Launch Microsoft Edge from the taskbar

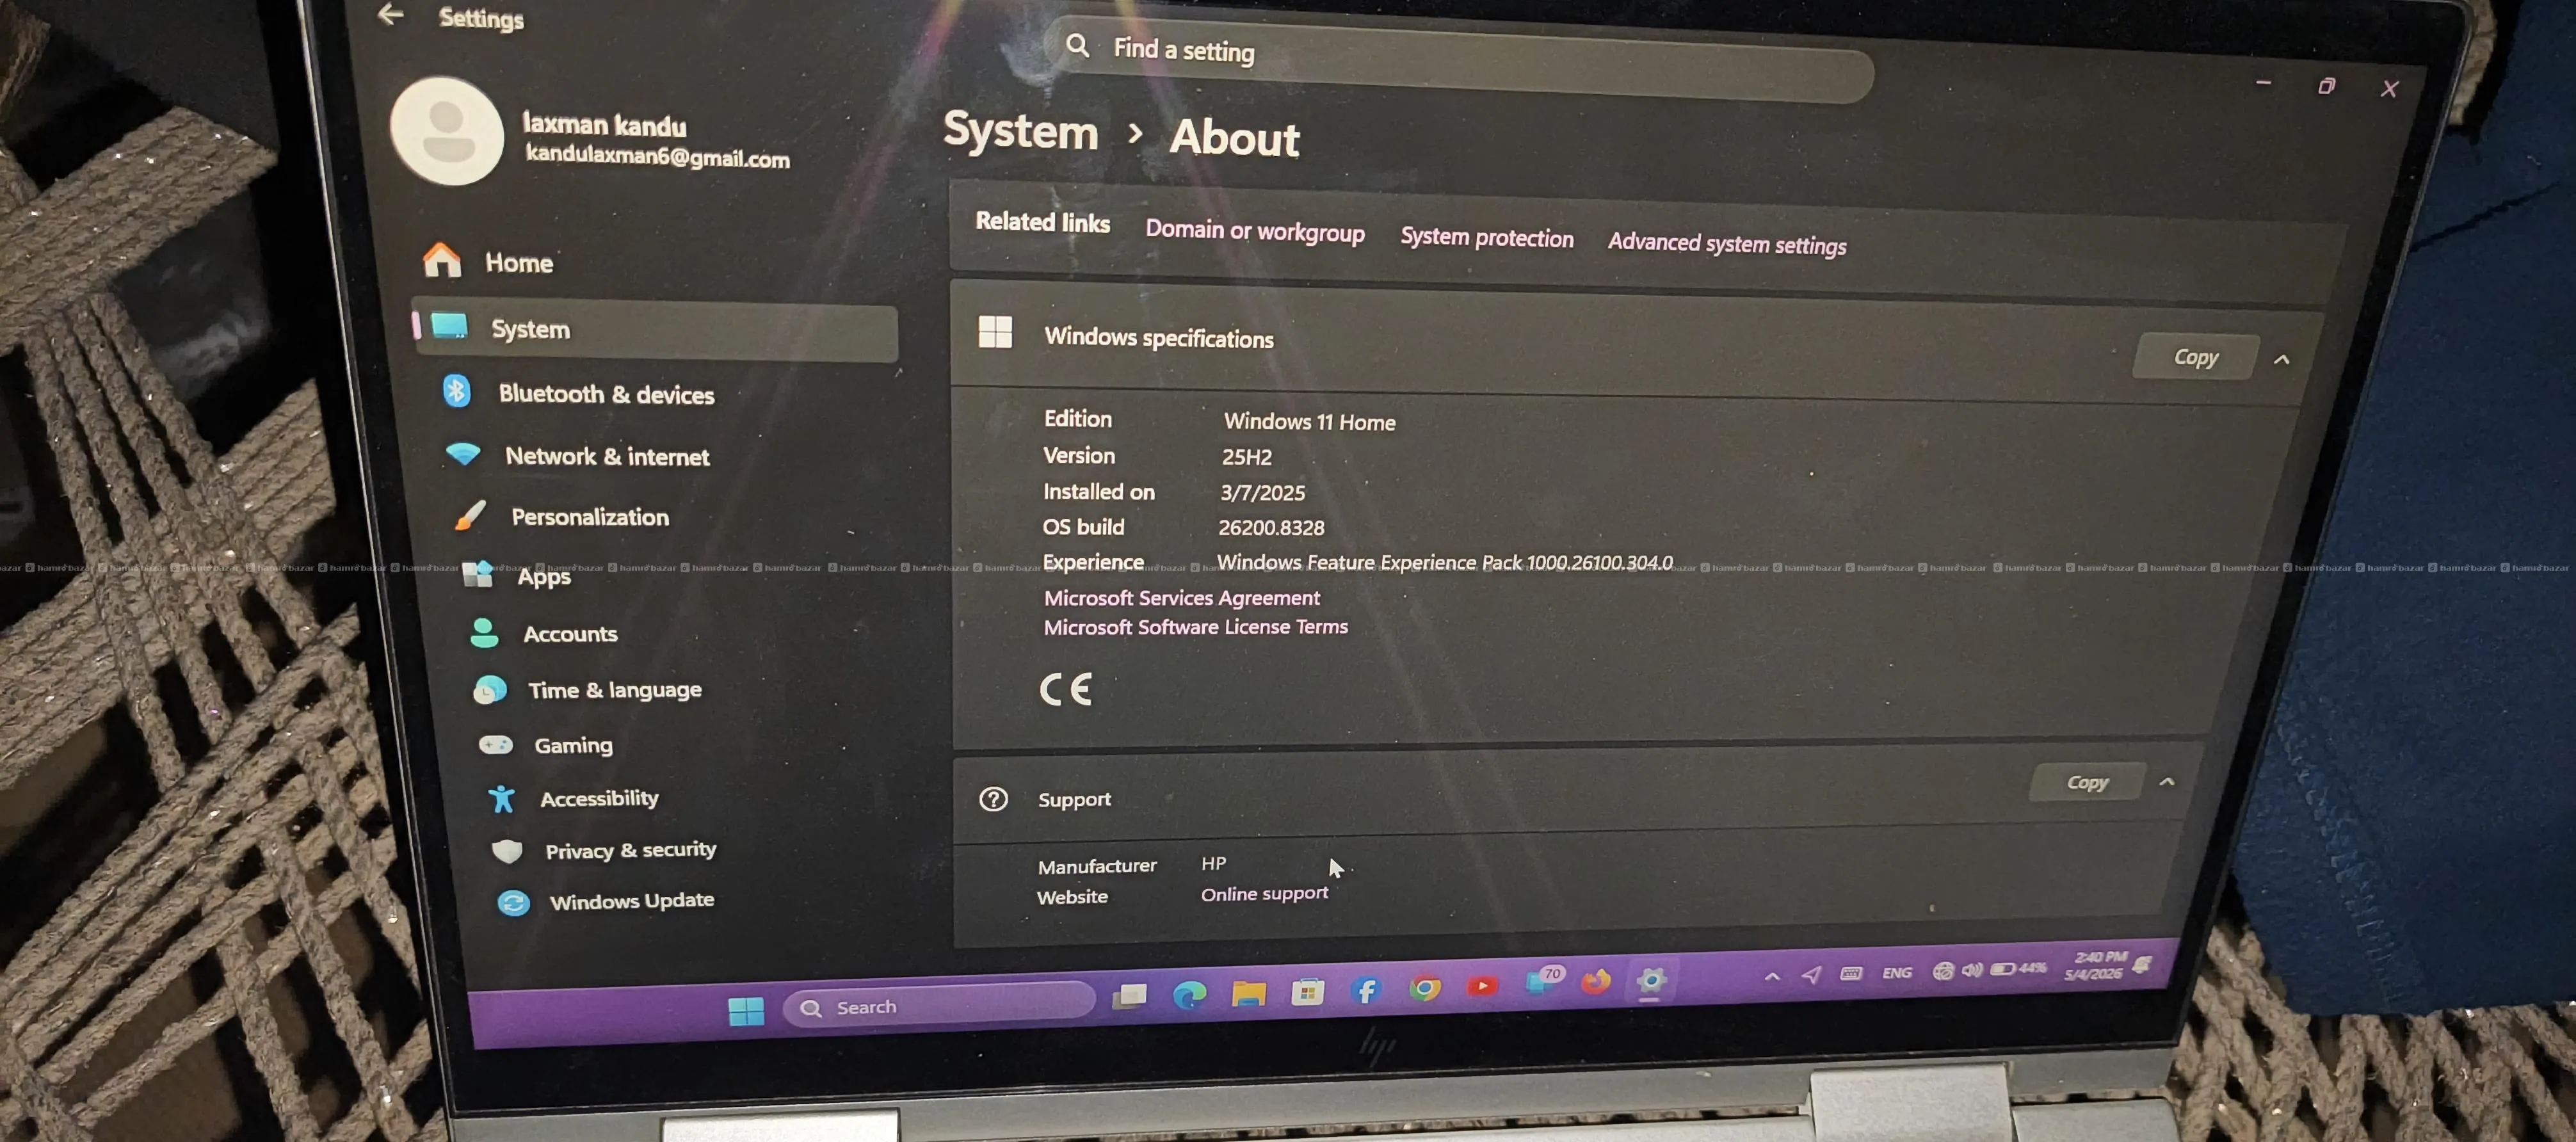click(x=1189, y=994)
